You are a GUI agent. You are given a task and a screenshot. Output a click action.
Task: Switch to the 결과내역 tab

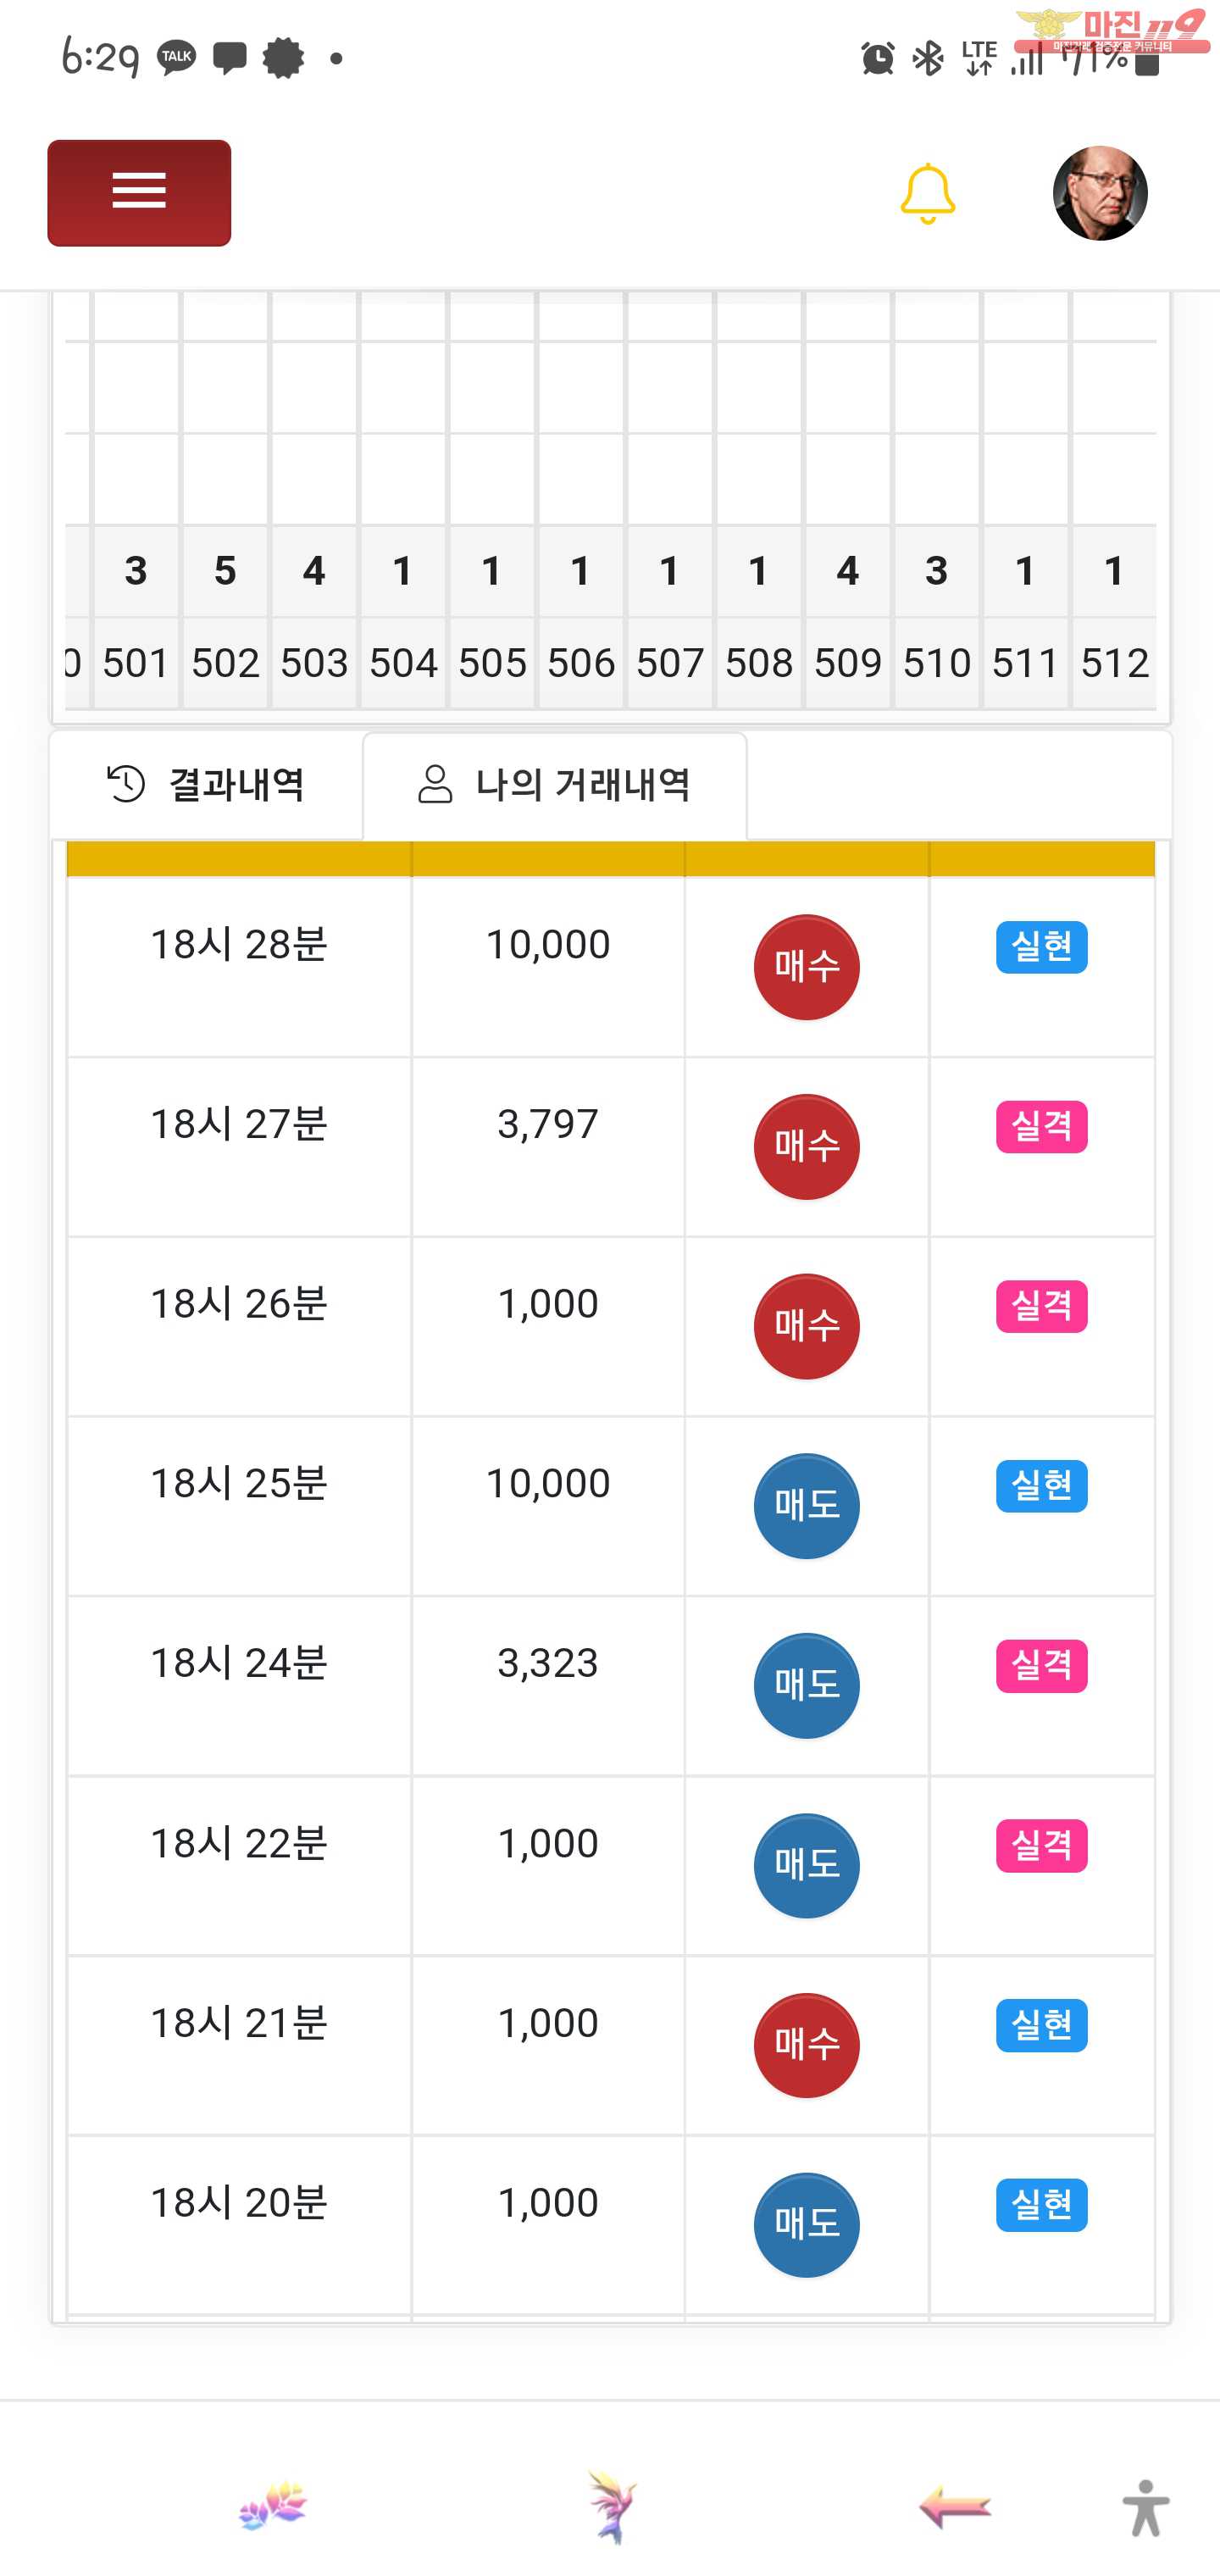(x=207, y=784)
